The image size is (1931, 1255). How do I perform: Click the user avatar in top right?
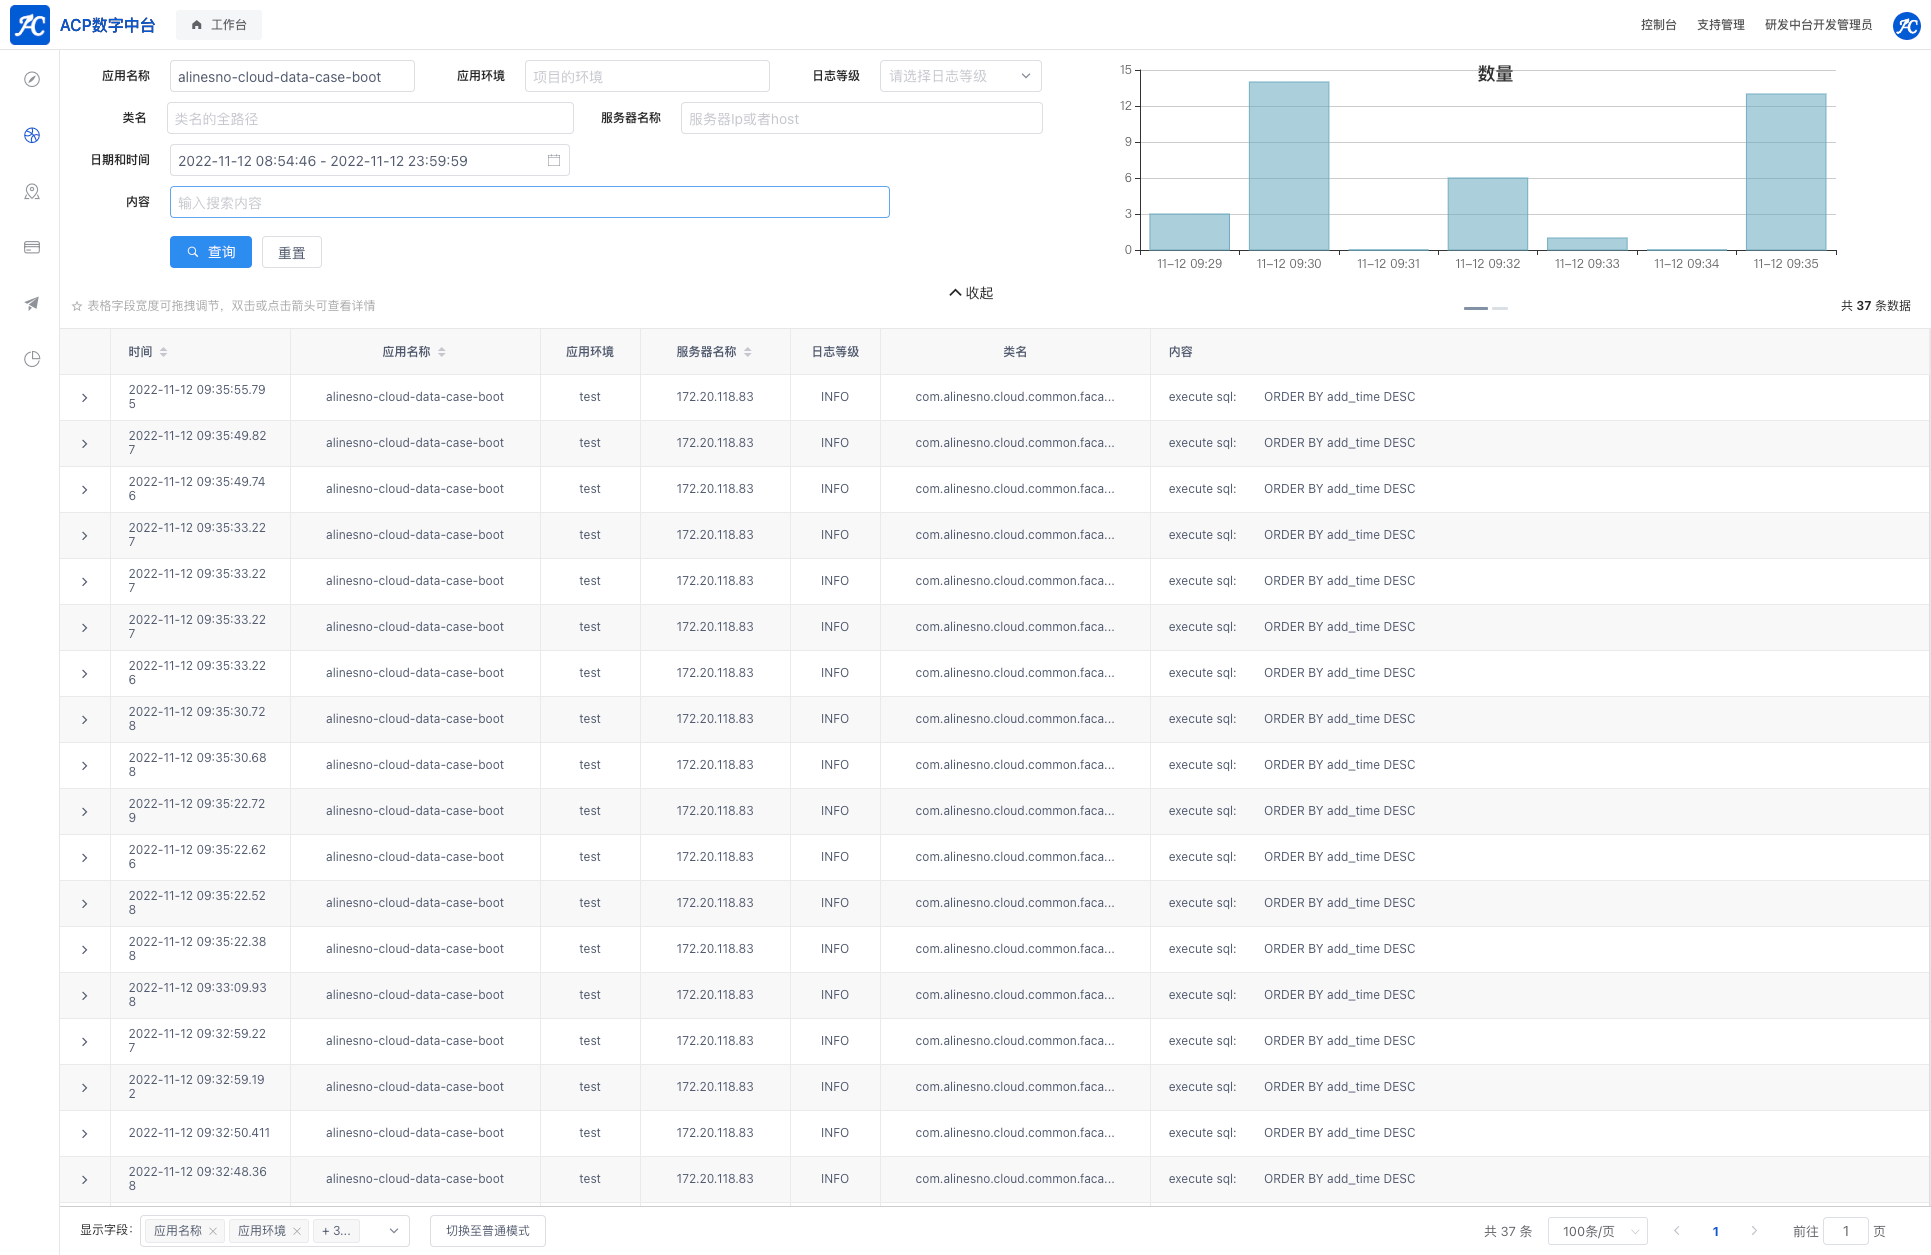click(x=1906, y=25)
